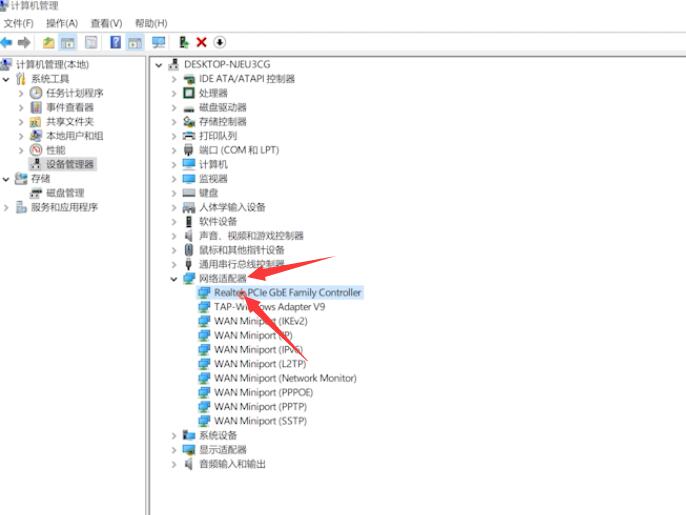Expand the 任务计划程序 node

coord(21,93)
